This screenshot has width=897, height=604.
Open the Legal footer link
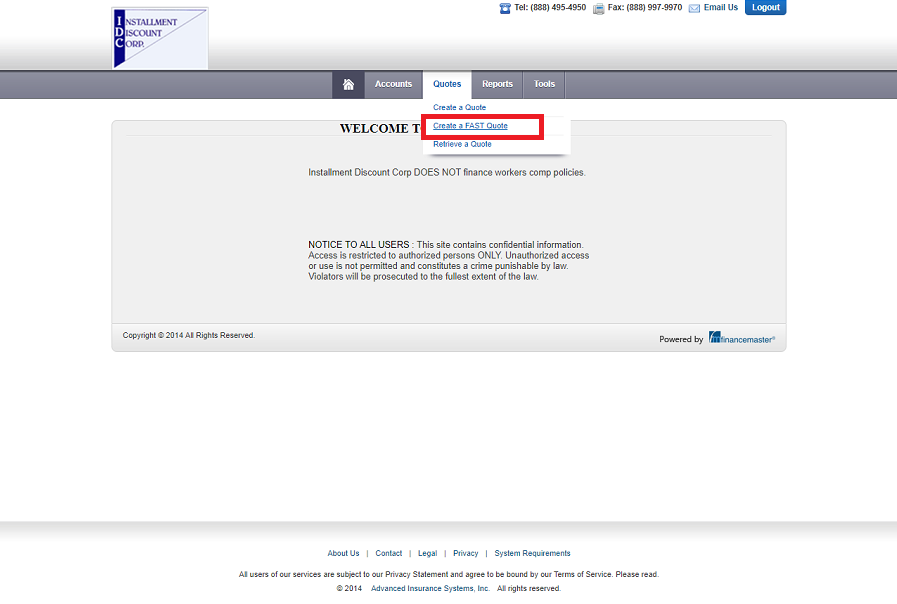click(x=427, y=553)
